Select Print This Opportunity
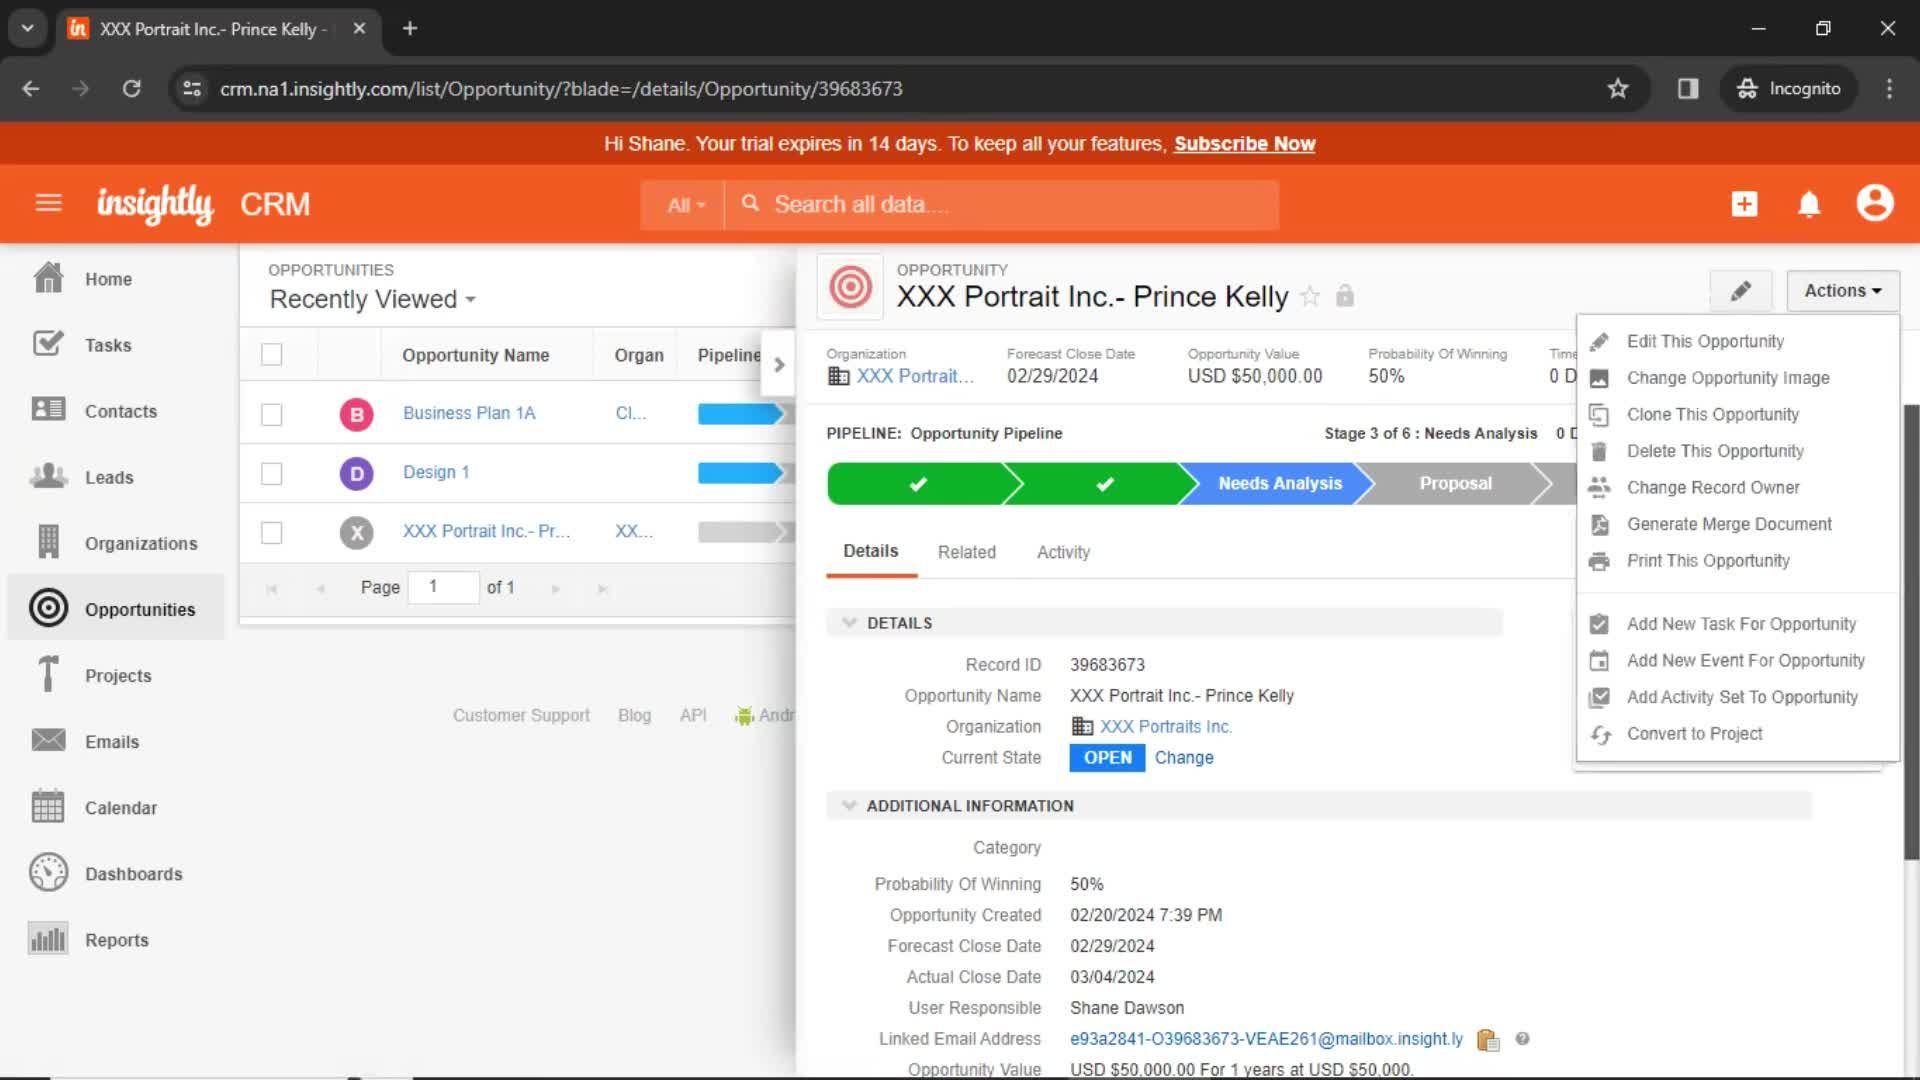This screenshot has height=1080, width=1920. click(x=1708, y=561)
